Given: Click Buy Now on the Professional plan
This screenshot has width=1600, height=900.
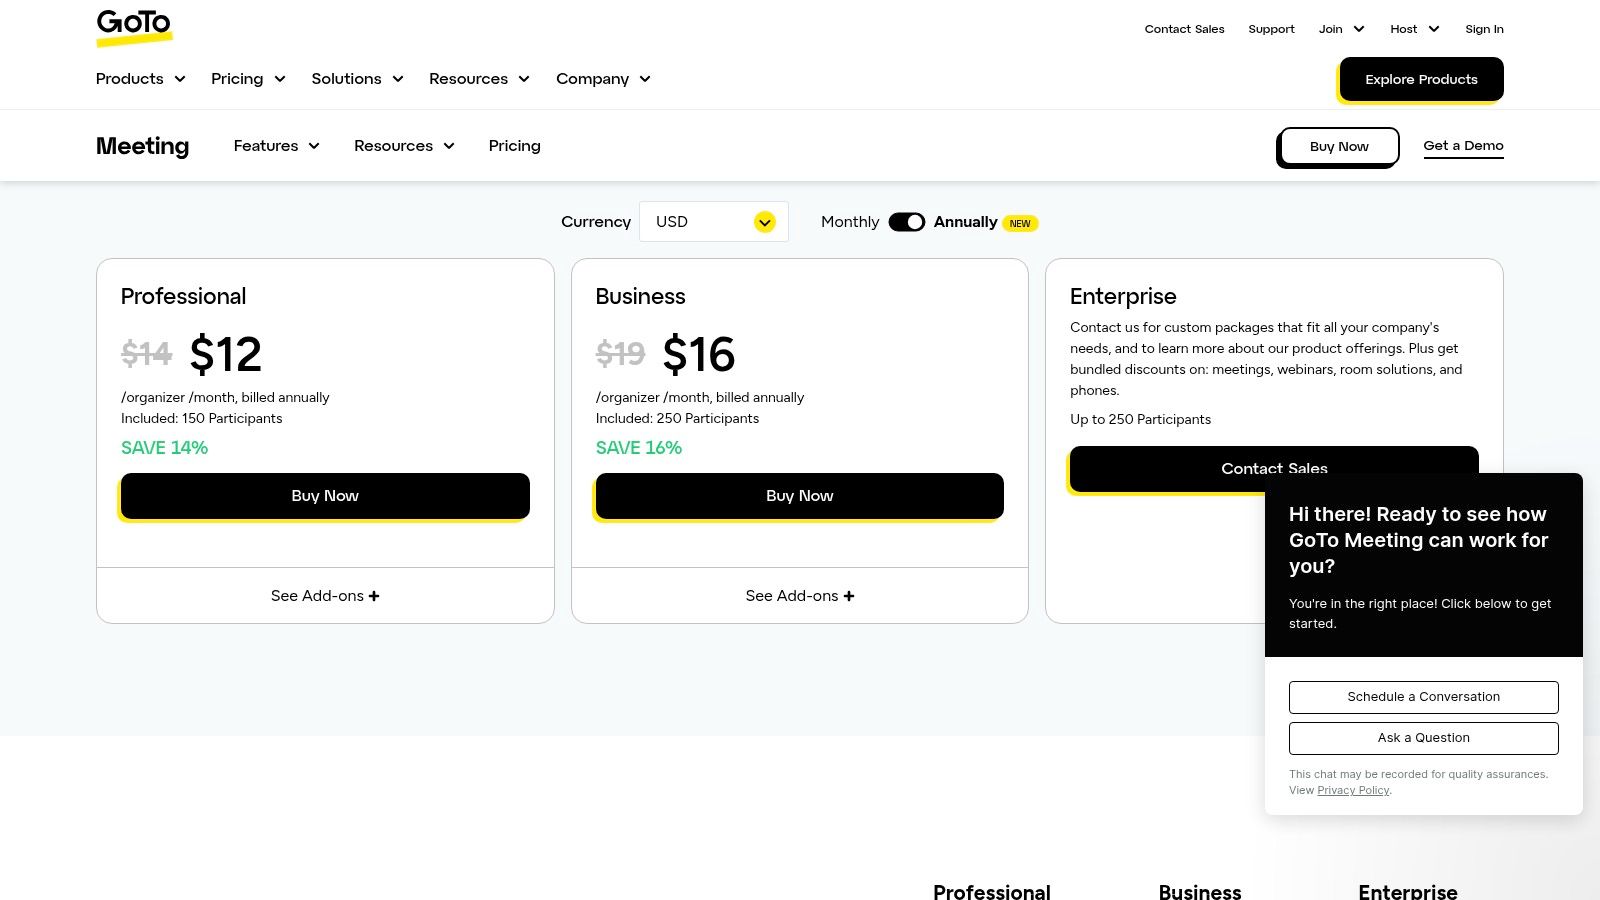Looking at the screenshot, I should (x=325, y=495).
